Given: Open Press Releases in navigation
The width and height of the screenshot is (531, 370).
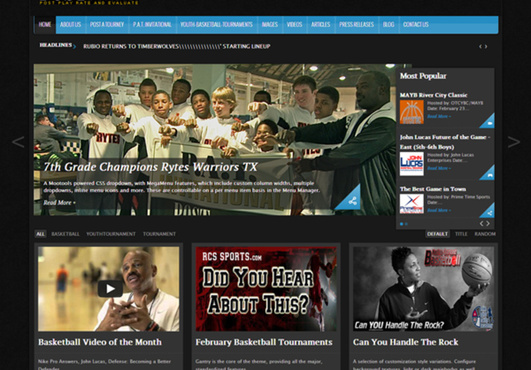Looking at the screenshot, I should click(x=356, y=25).
